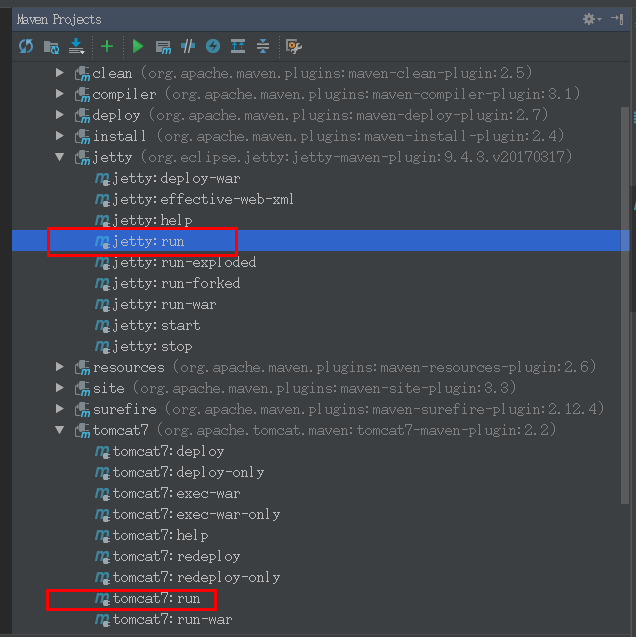Click the tomcat7:help goal icon
The image size is (636, 637).
(102, 535)
